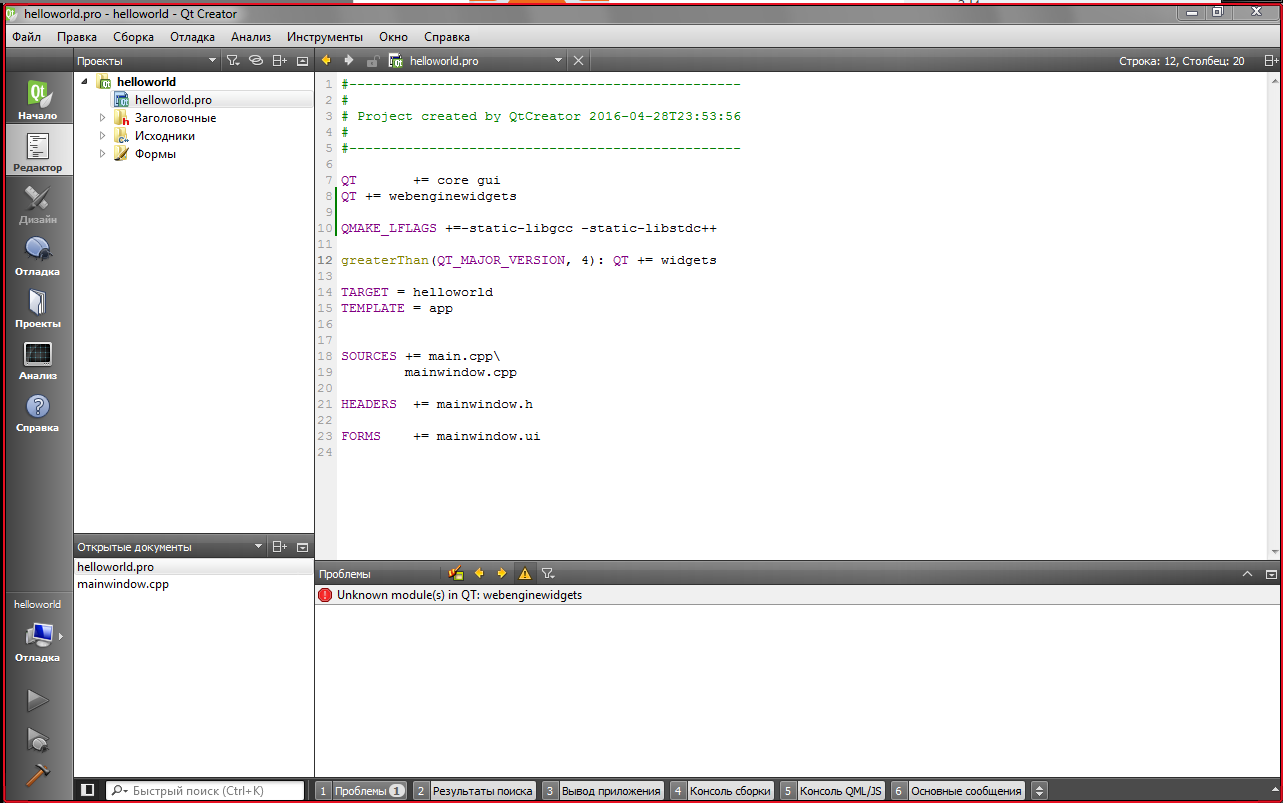
Task: Show the Проблемы output pane
Action: pos(362,790)
